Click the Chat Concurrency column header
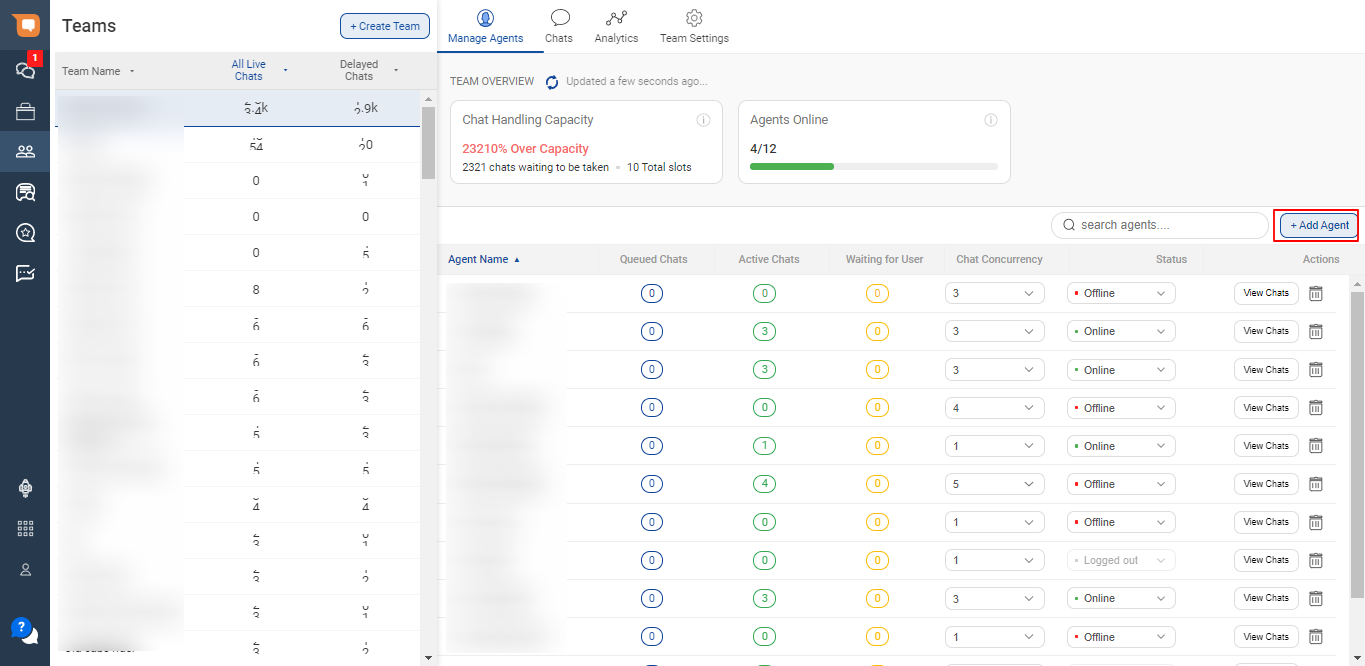Image resolution: width=1365 pixels, height=666 pixels. pos(999,260)
